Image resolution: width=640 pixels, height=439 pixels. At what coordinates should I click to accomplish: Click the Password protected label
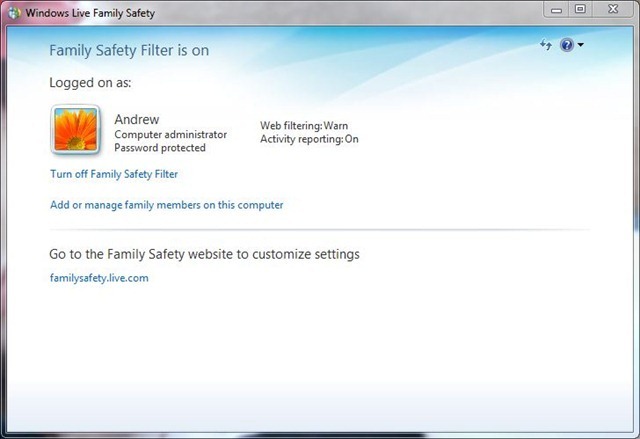tap(160, 148)
